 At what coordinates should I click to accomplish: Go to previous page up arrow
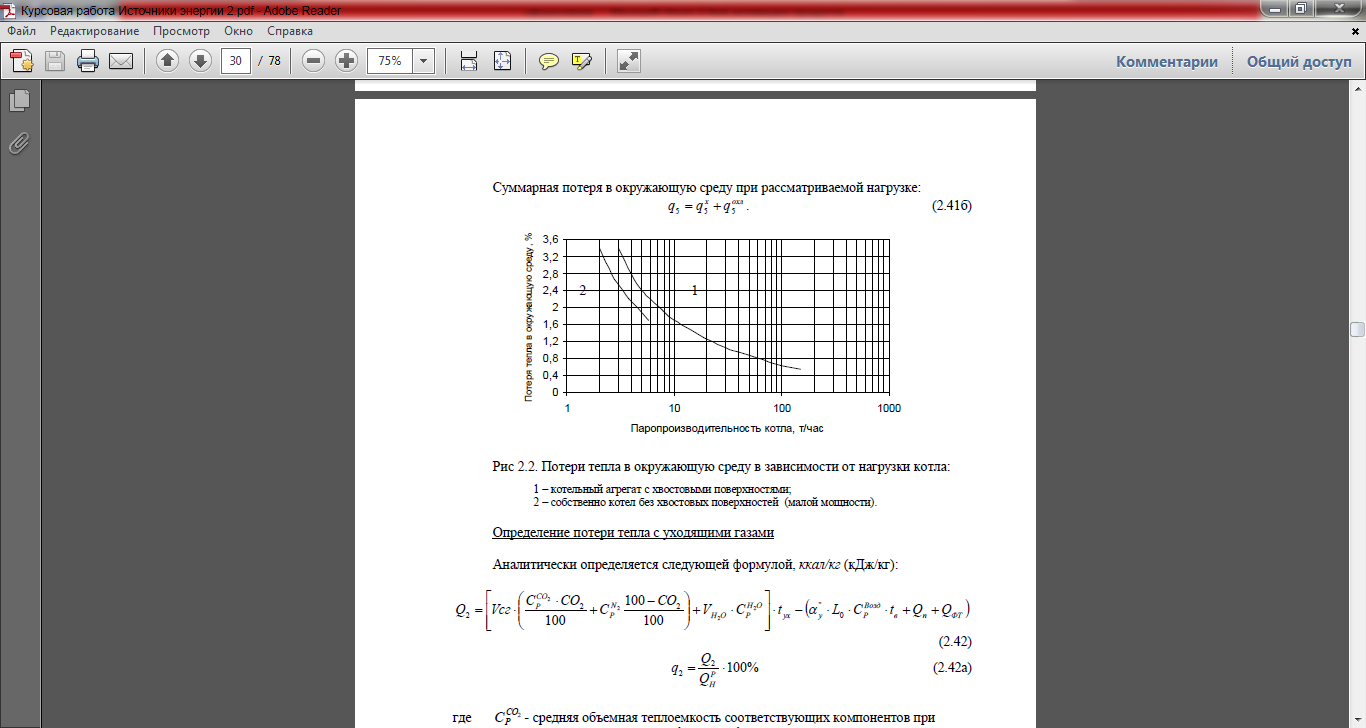pyautogui.click(x=167, y=61)
